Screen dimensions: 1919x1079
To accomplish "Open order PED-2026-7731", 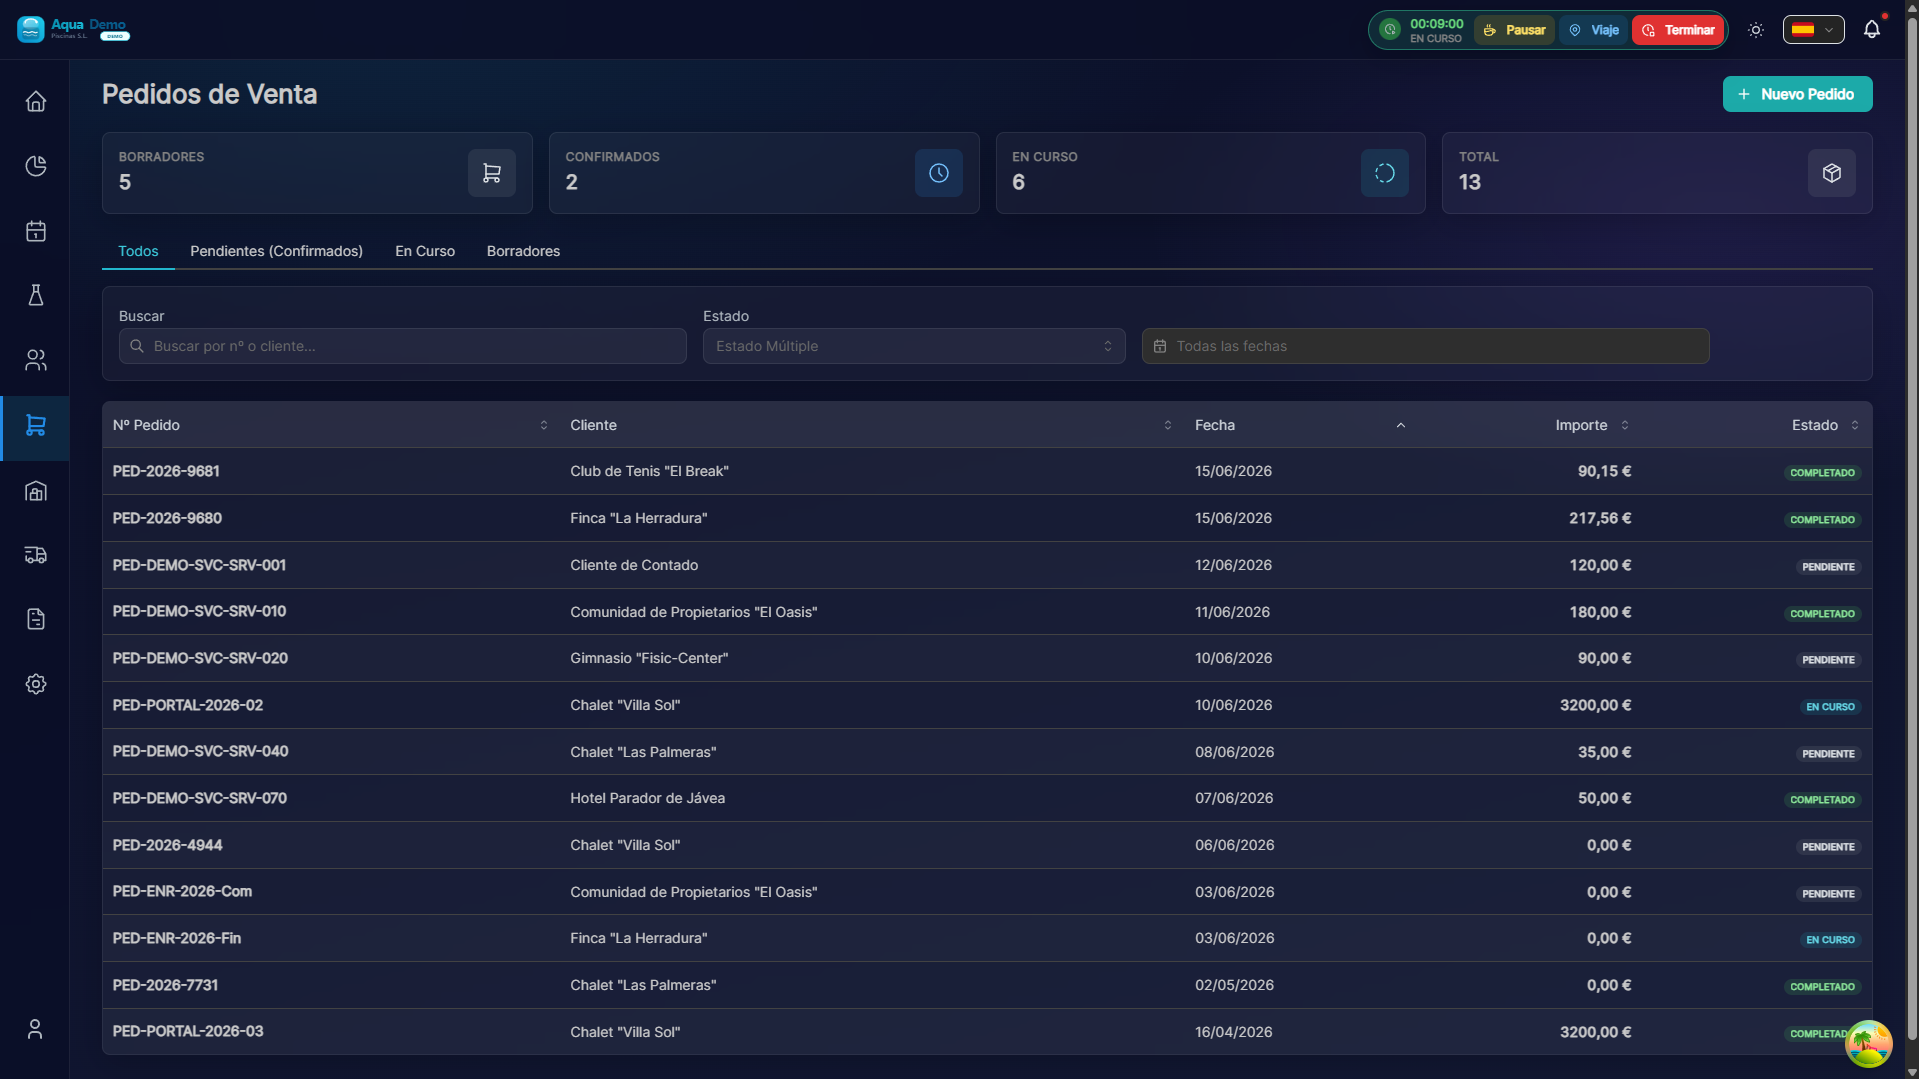I will click(165, 985).
